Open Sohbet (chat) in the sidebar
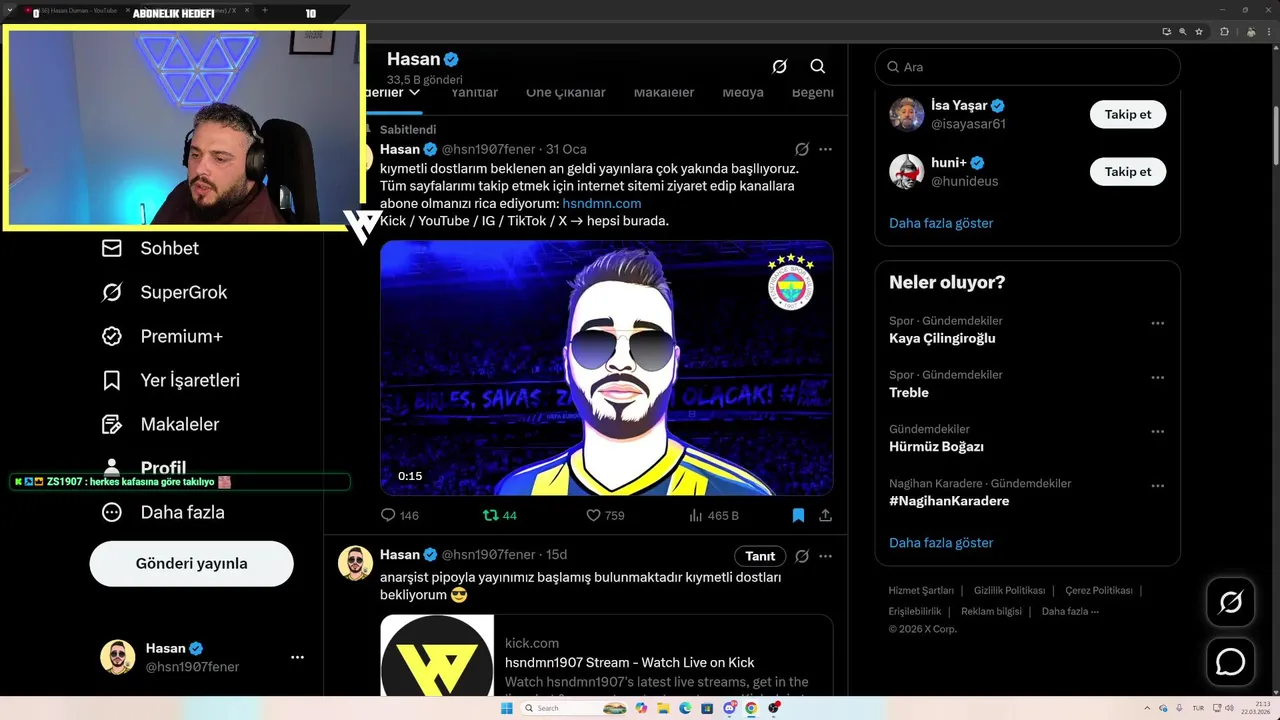This screenshot has height=720, width=1280. click(x=150, y=248)
